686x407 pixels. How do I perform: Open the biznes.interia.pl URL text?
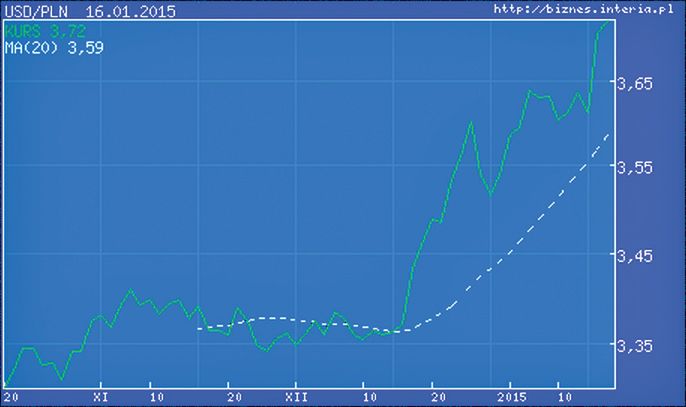tap(584, 9)
